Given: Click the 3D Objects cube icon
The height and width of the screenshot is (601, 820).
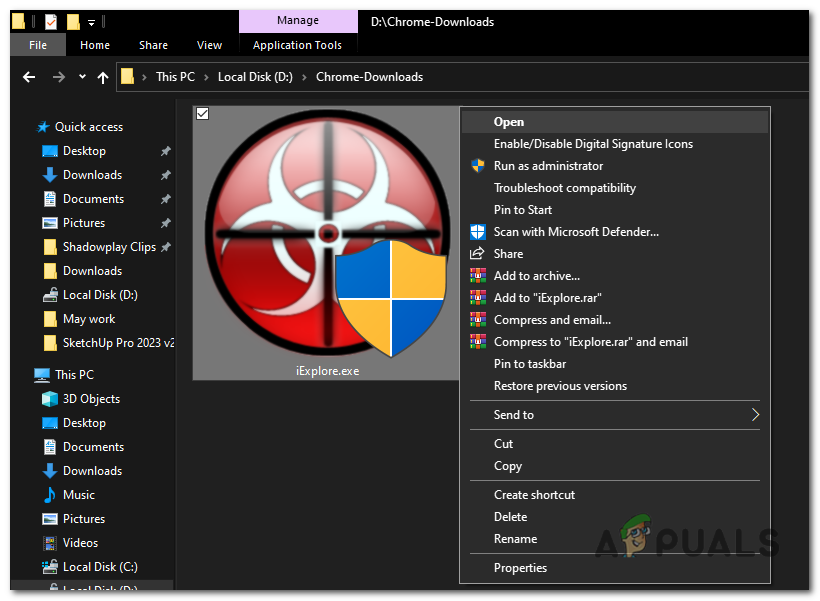Looking at the screenshot, I should 50,399.
